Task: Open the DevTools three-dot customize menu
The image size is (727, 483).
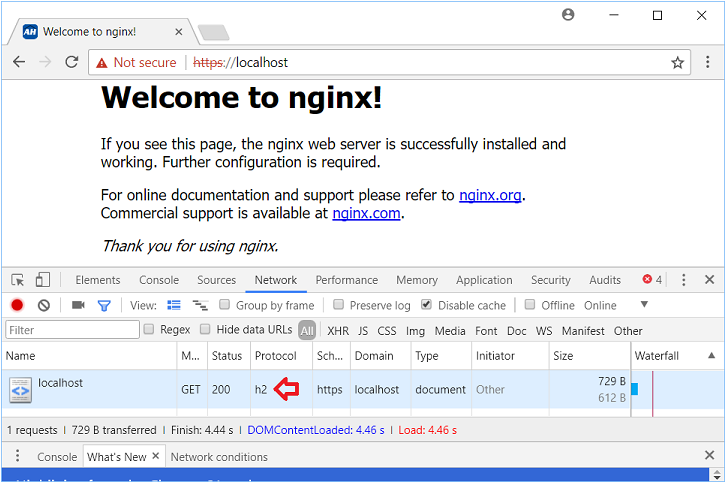Action: pos(684,280)
